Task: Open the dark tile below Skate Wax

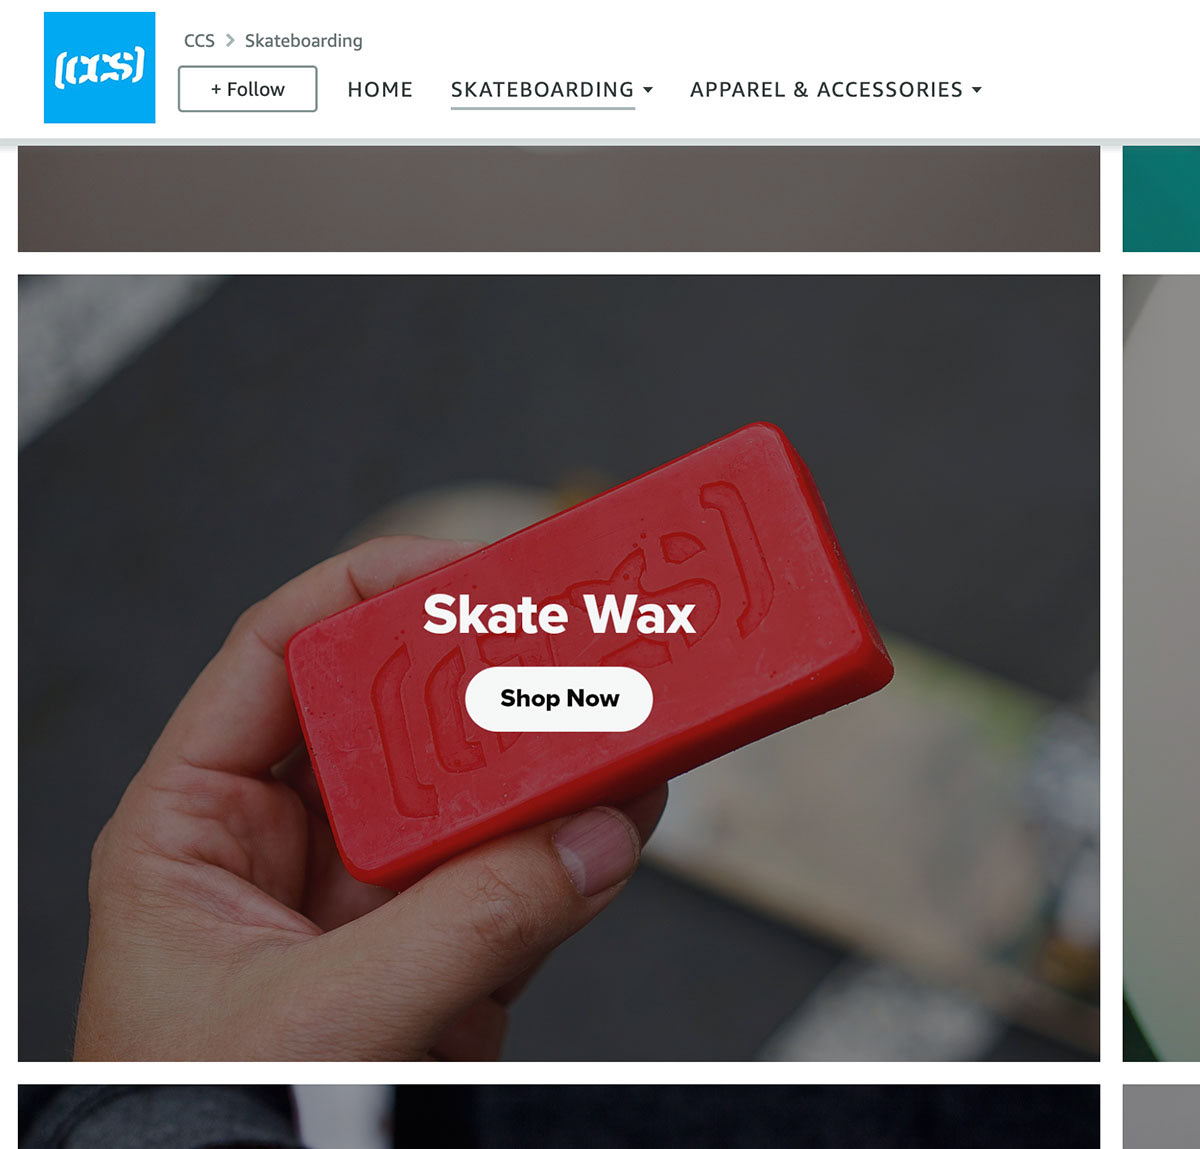Action: (559, 1116)
